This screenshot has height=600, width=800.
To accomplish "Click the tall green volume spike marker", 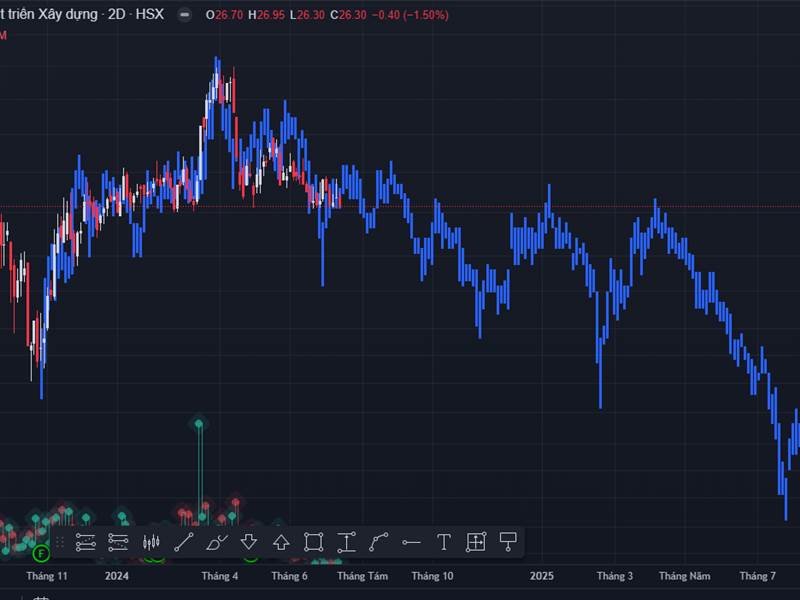I will [x=199, y=425].
